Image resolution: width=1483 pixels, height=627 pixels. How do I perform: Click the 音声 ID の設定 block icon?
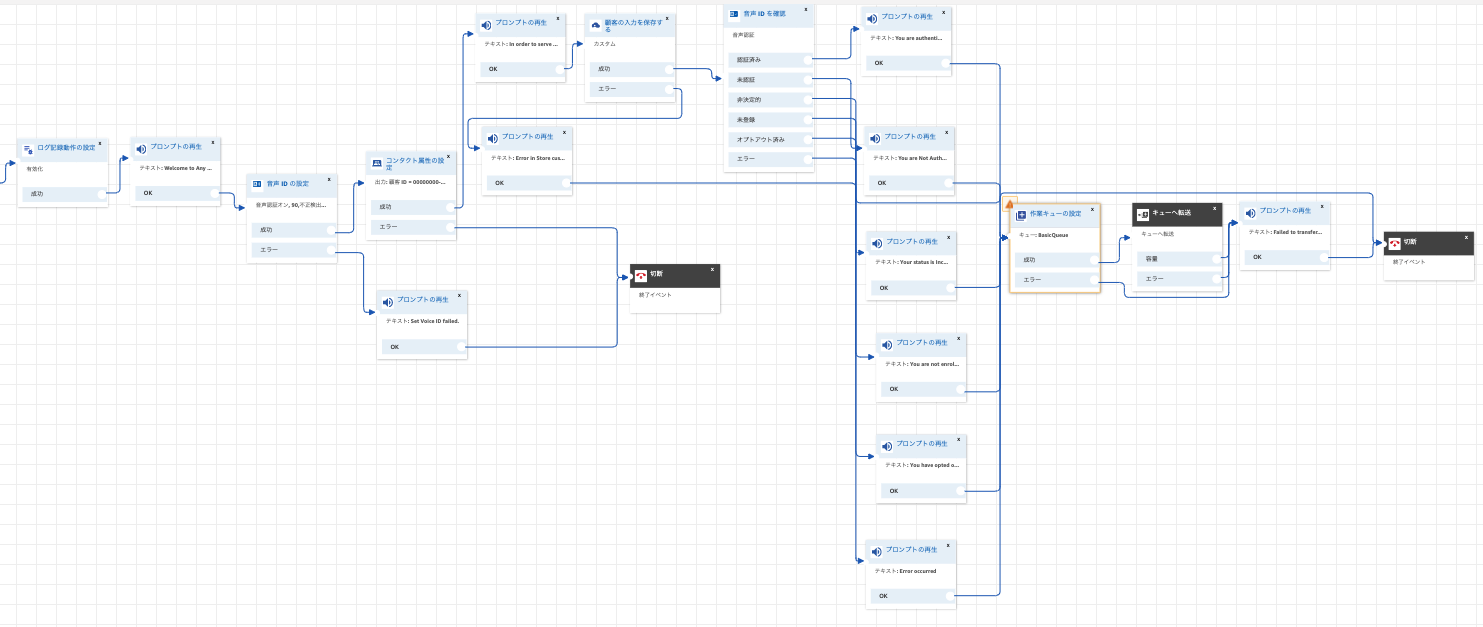coord(257,184)
